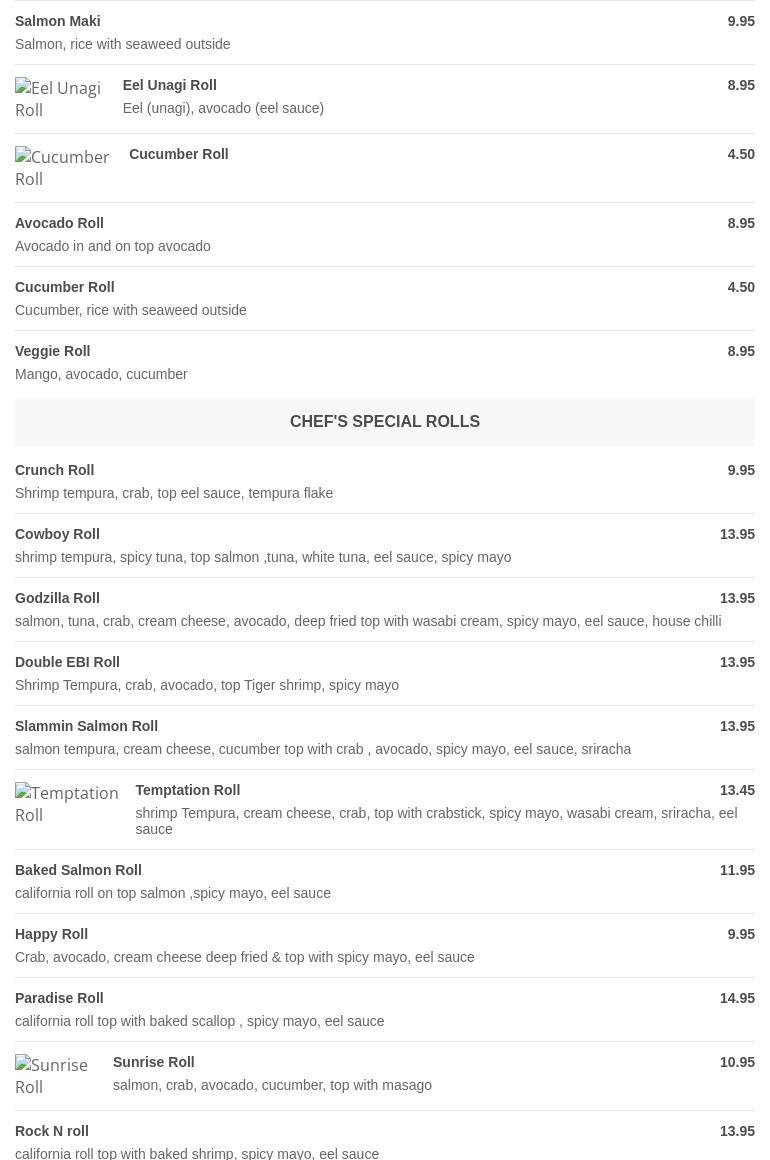
Task: Click the Rock N roll title
Action: coord(52,1131)
